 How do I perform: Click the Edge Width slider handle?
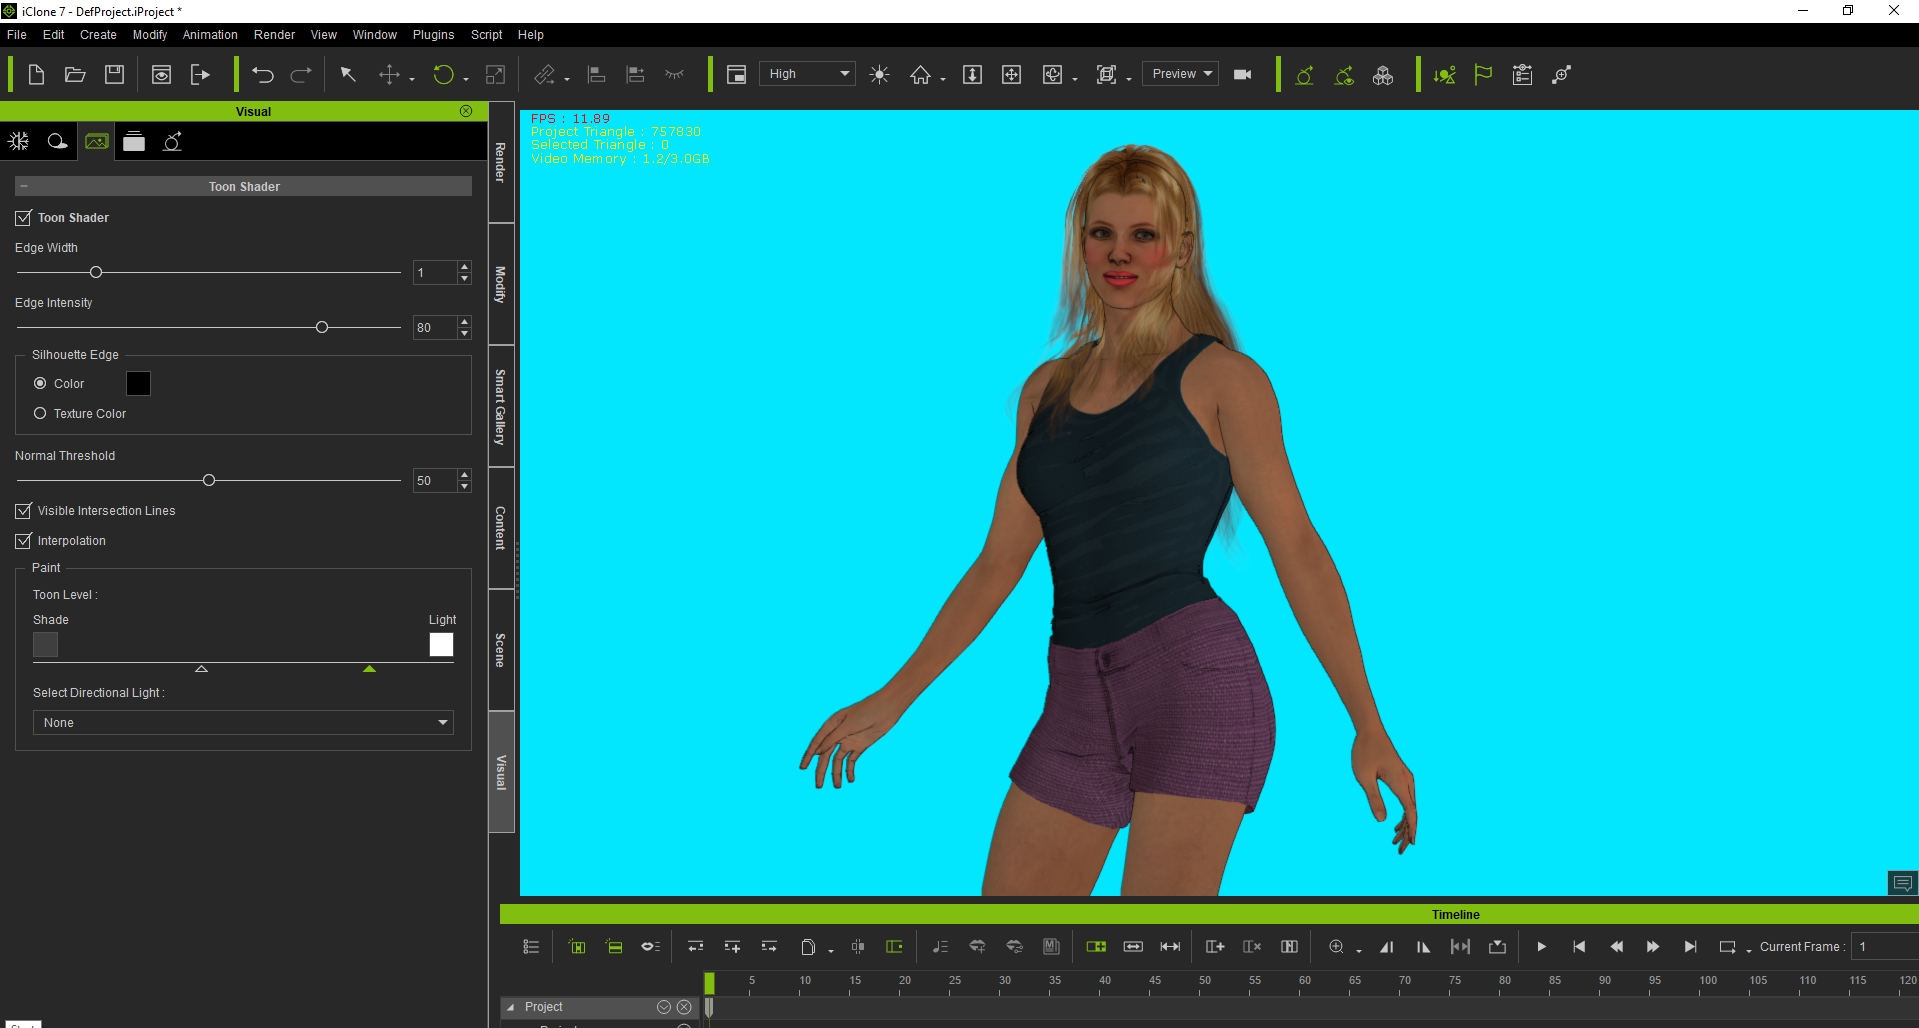96,272
